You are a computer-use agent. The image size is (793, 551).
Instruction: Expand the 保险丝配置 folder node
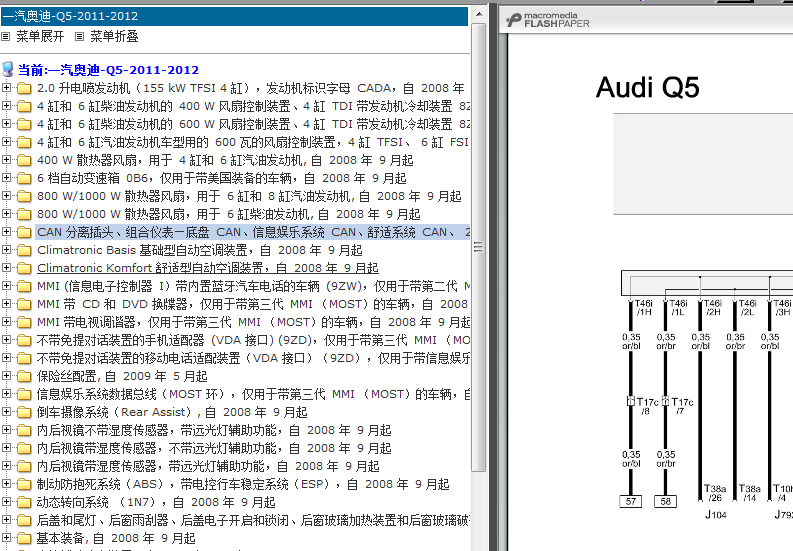(x=6, y=375)
